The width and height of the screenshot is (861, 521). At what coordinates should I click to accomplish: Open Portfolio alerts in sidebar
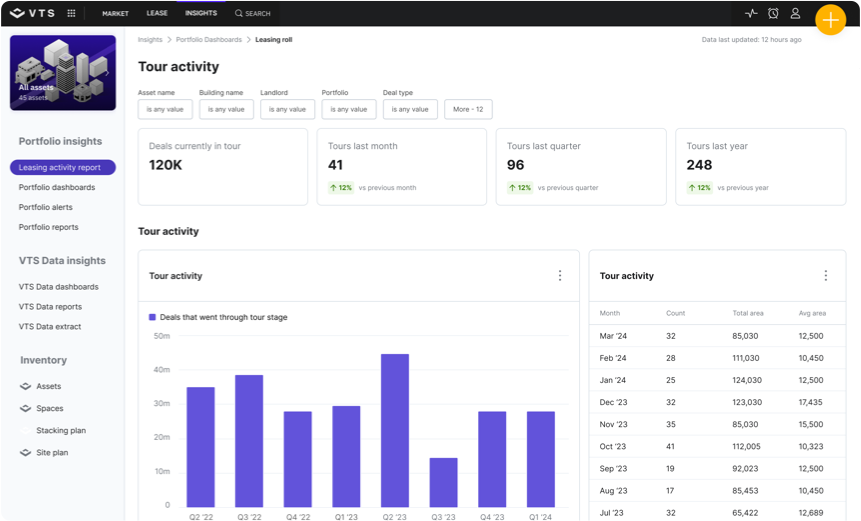[x=45, y=207]
